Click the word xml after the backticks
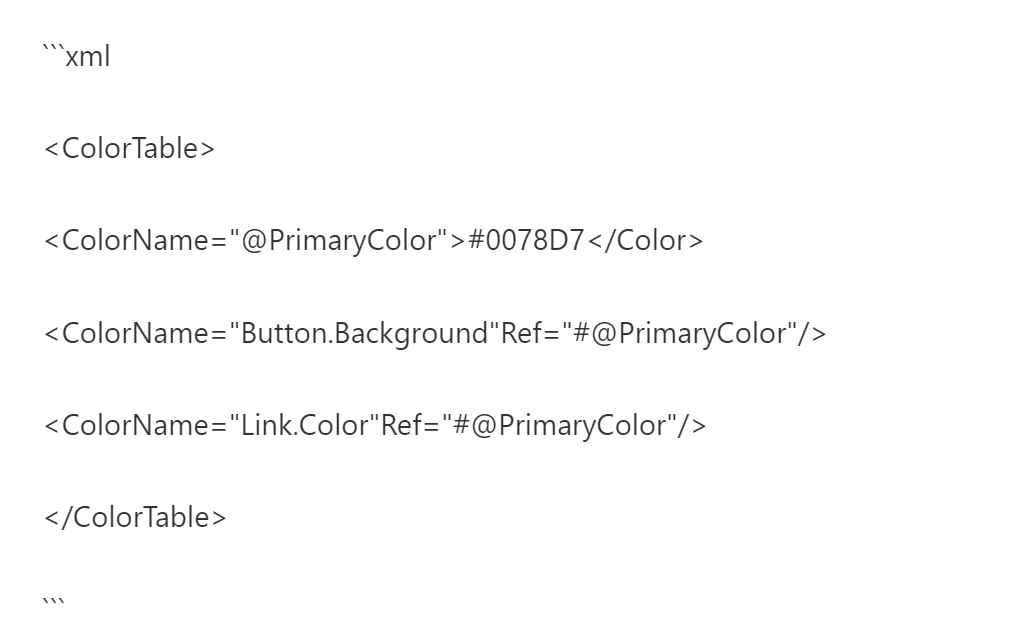The height and width of the screenshot is (641, 1020). (88, 57)
